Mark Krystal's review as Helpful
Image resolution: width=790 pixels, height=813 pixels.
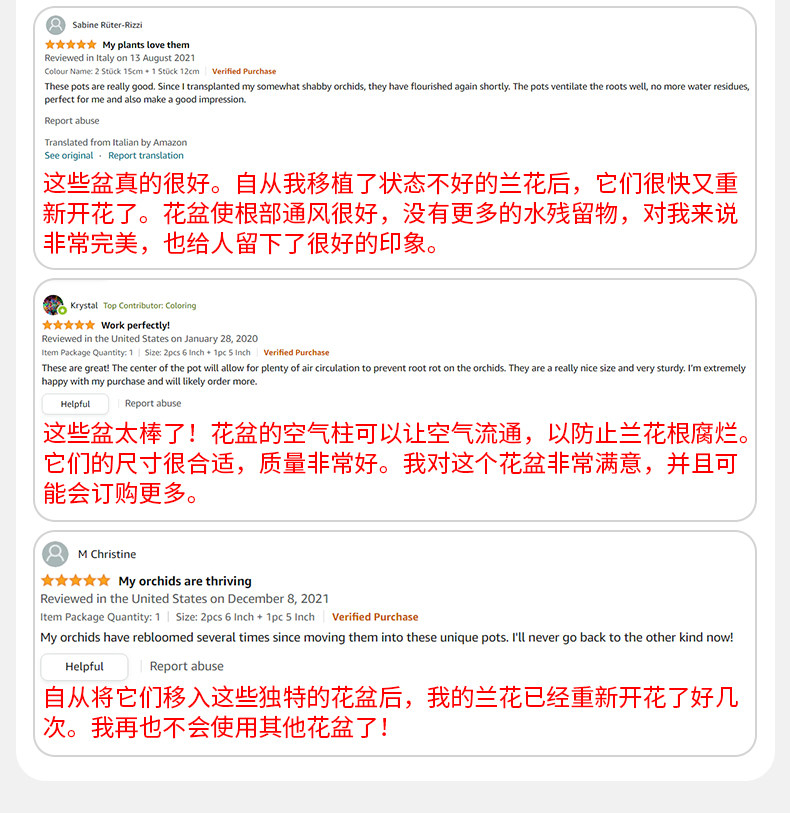[x=75, y=404]
